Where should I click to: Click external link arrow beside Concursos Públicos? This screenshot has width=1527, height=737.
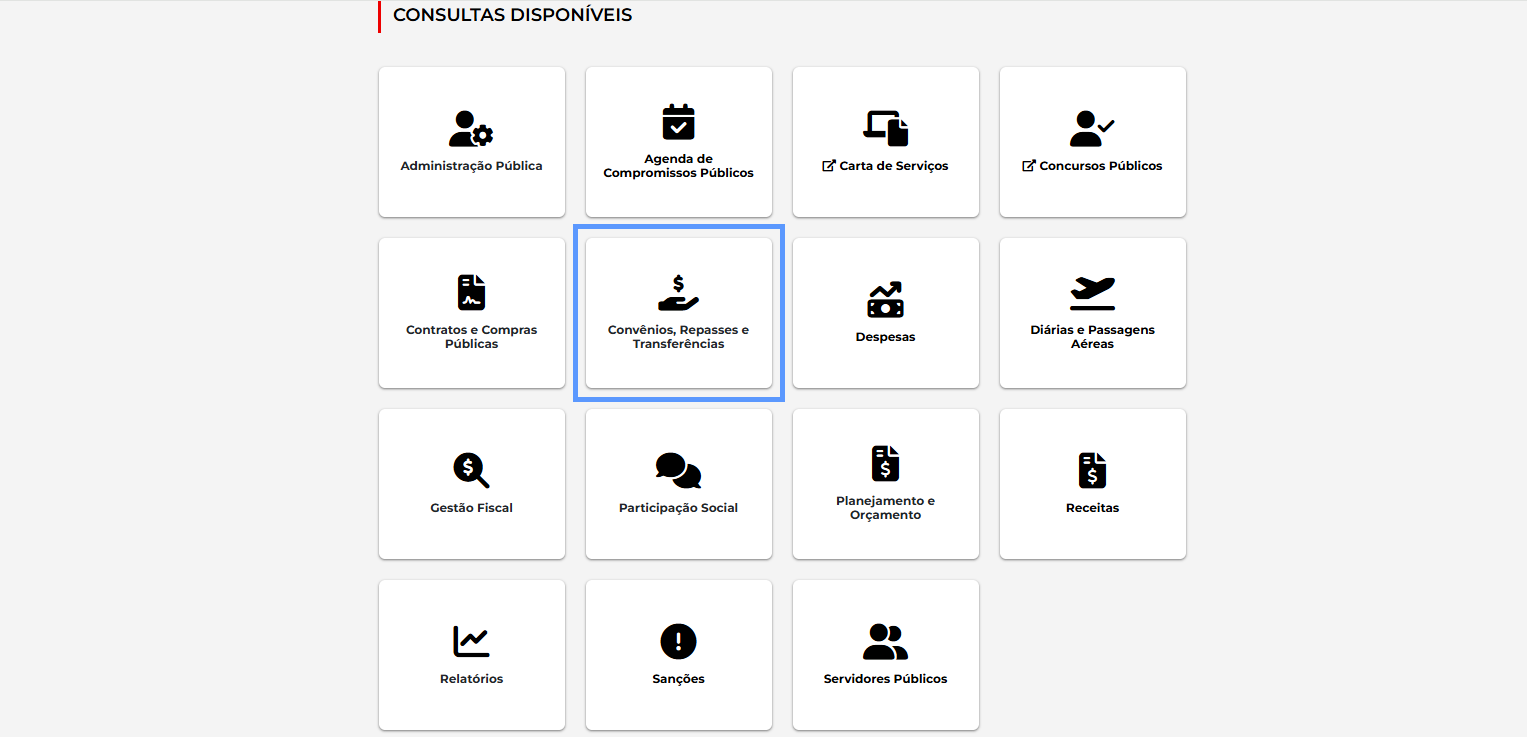click(x=1028, y=166)
